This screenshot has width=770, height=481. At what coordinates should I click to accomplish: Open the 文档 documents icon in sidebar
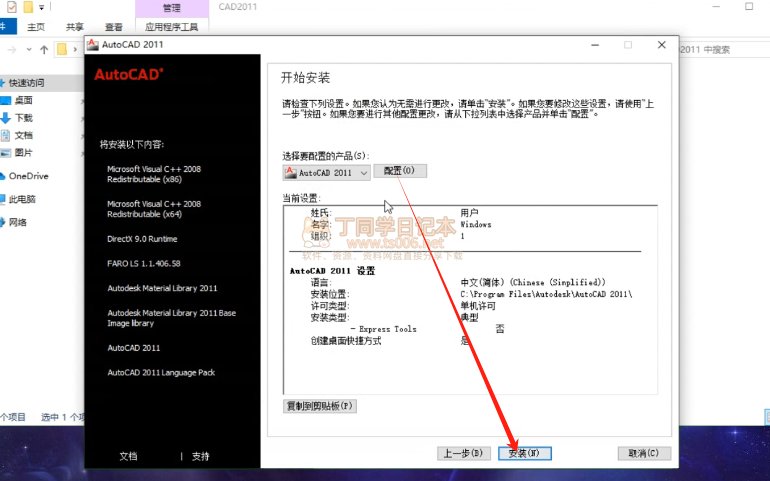[x=6, y=135]
